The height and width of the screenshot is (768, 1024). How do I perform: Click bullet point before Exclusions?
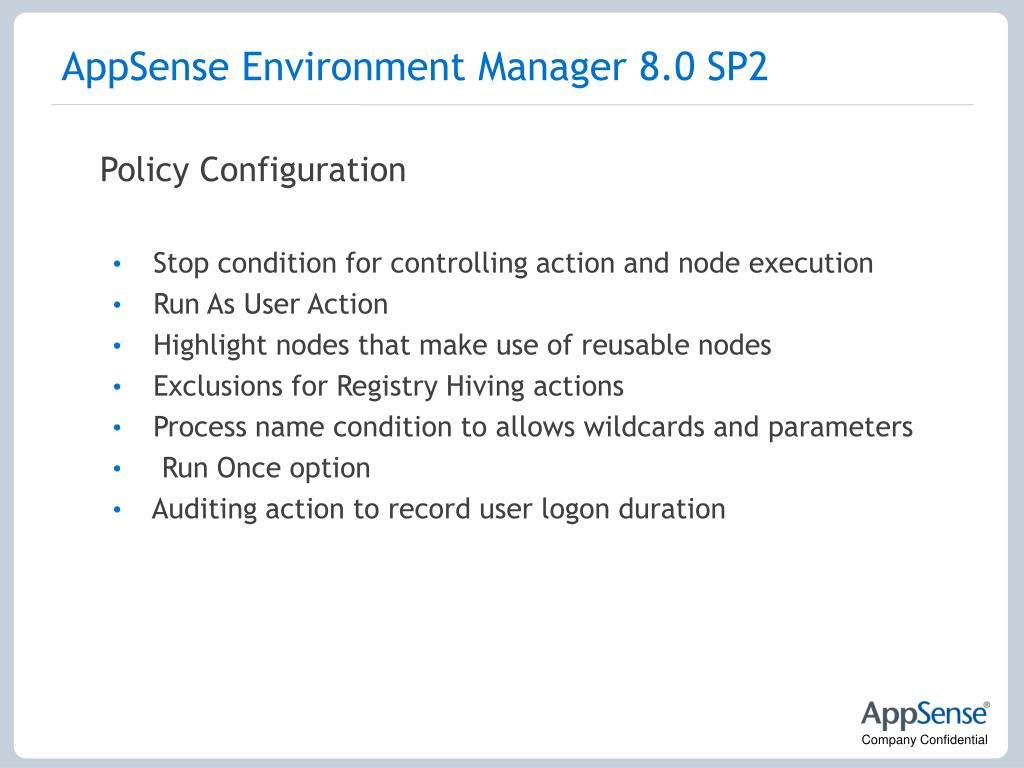click(117, 387)
